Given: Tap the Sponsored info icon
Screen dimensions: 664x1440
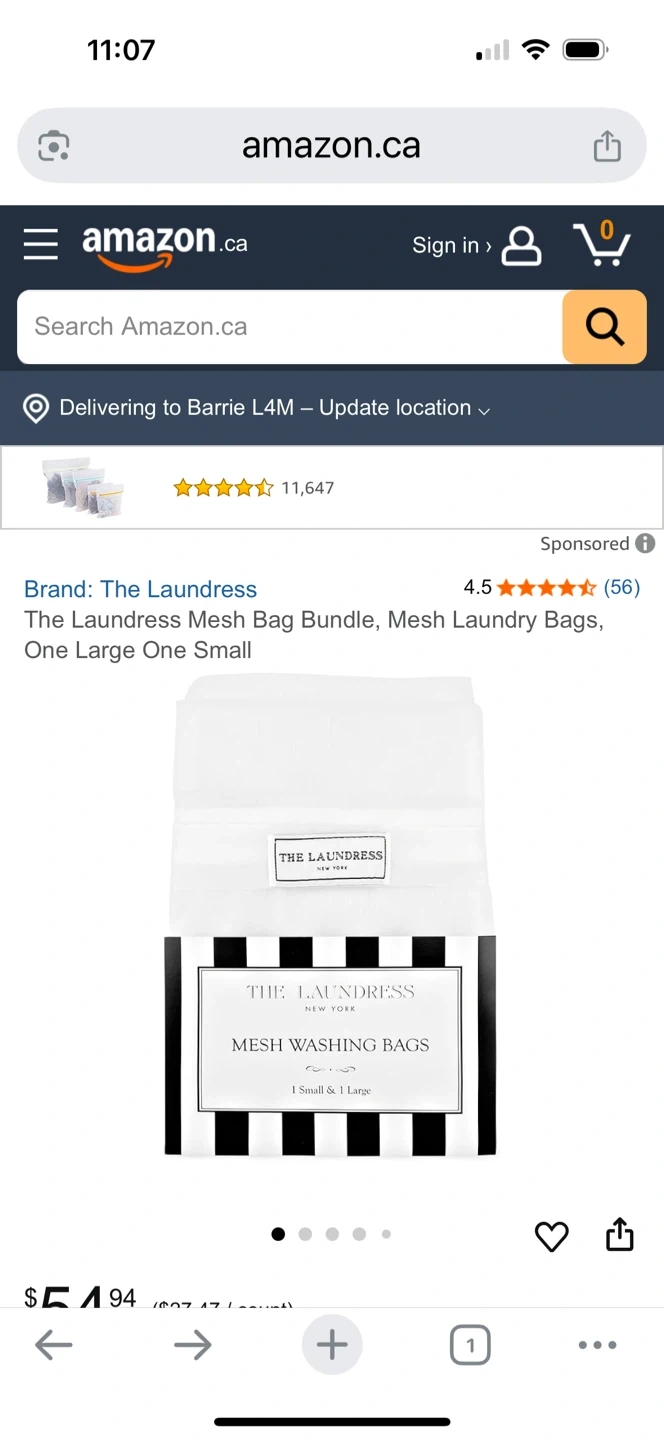Looking at the screenshot, I should click(646, 543).
